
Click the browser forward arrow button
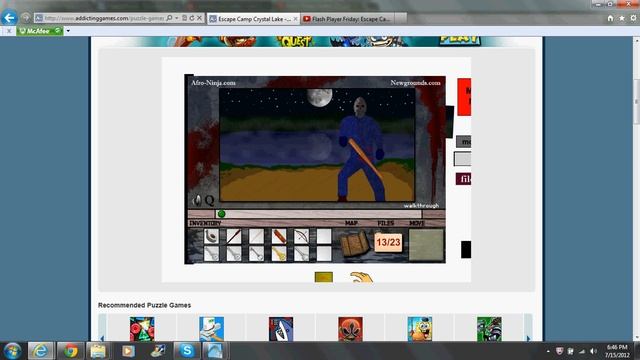click(26, 18)
